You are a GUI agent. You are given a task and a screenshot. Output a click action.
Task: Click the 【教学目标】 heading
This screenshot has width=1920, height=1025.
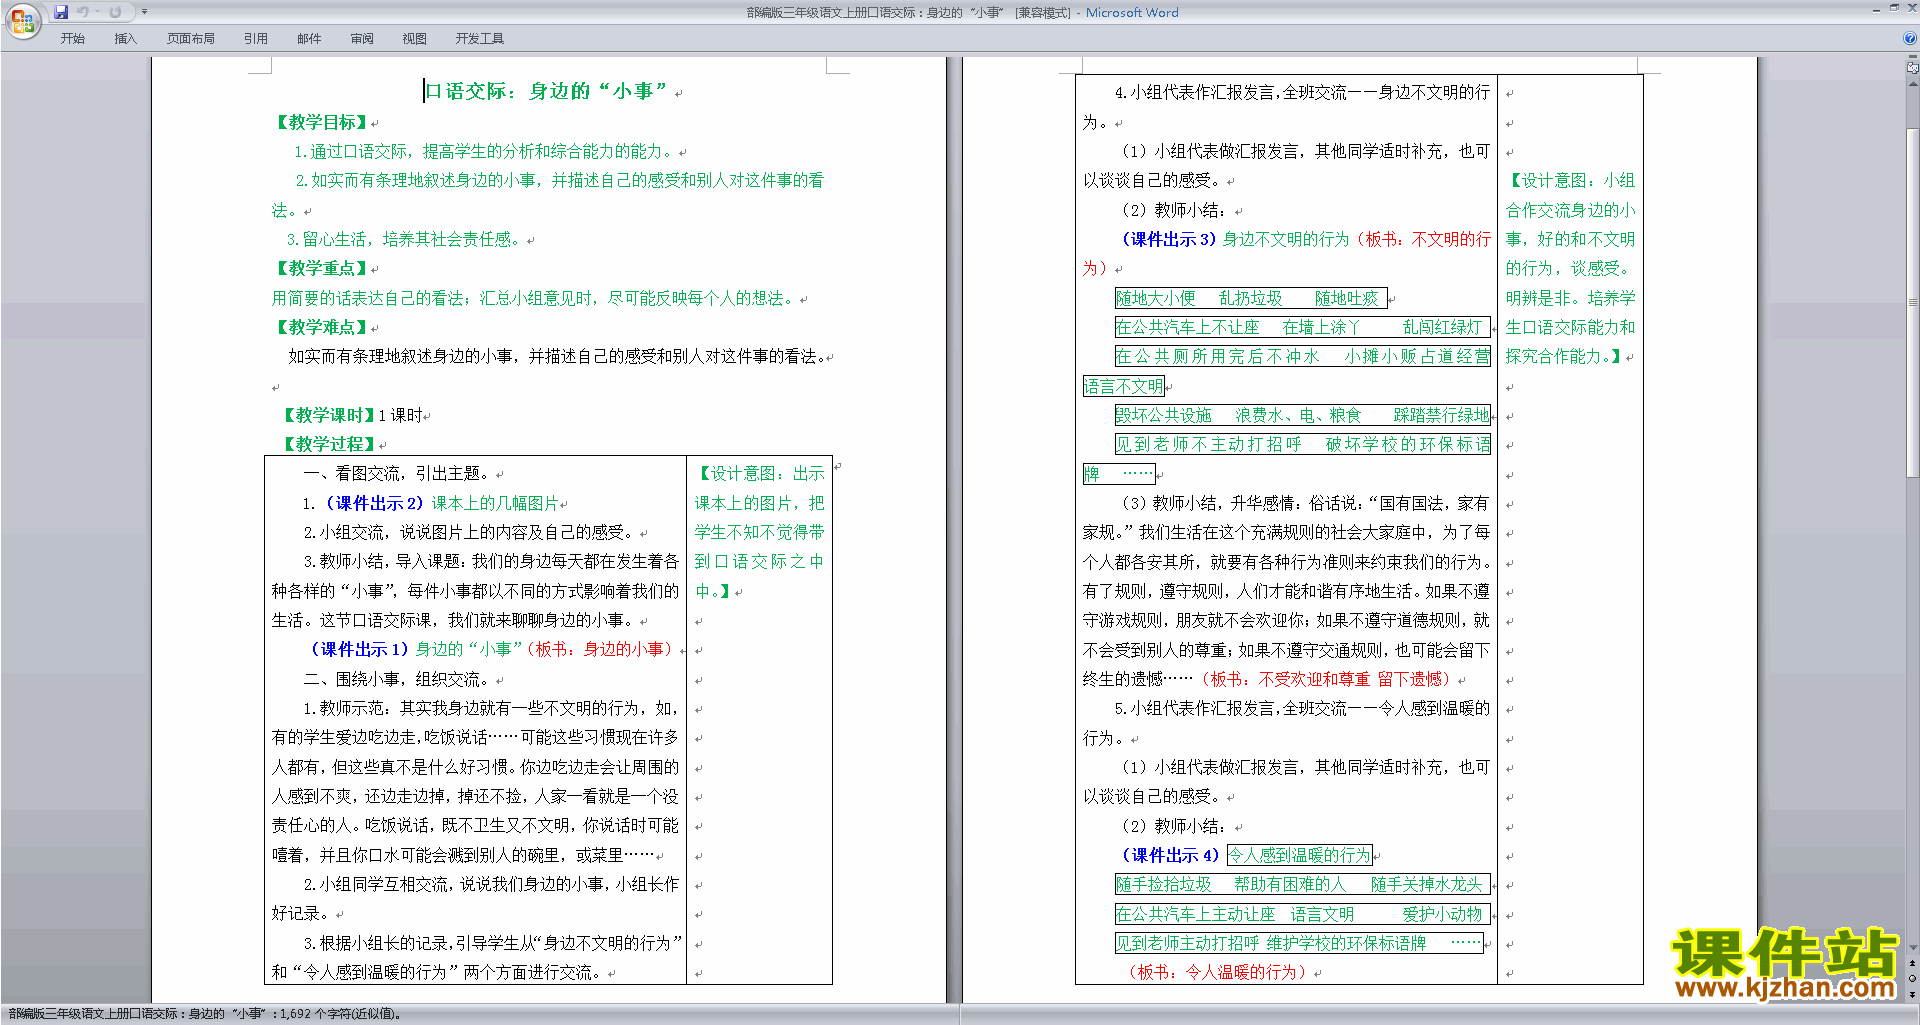pyautogui.click(x=320, y=122)
